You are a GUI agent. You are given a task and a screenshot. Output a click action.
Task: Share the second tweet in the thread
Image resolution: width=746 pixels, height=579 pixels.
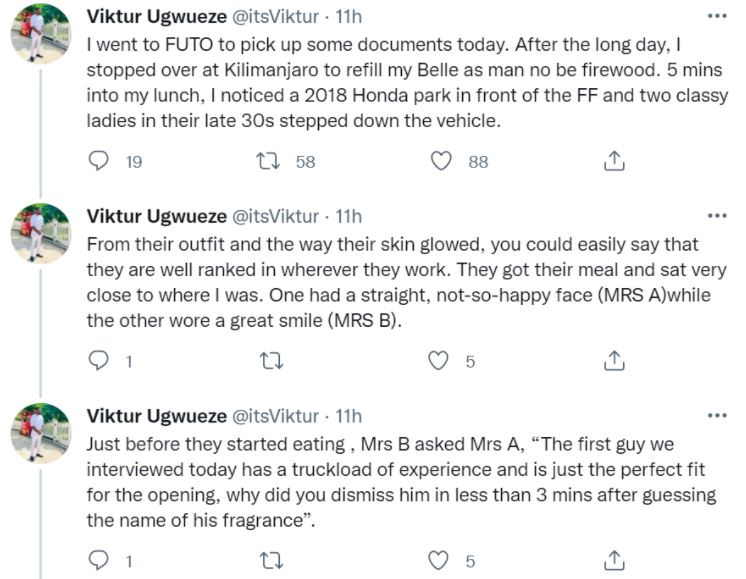(616, 360)
